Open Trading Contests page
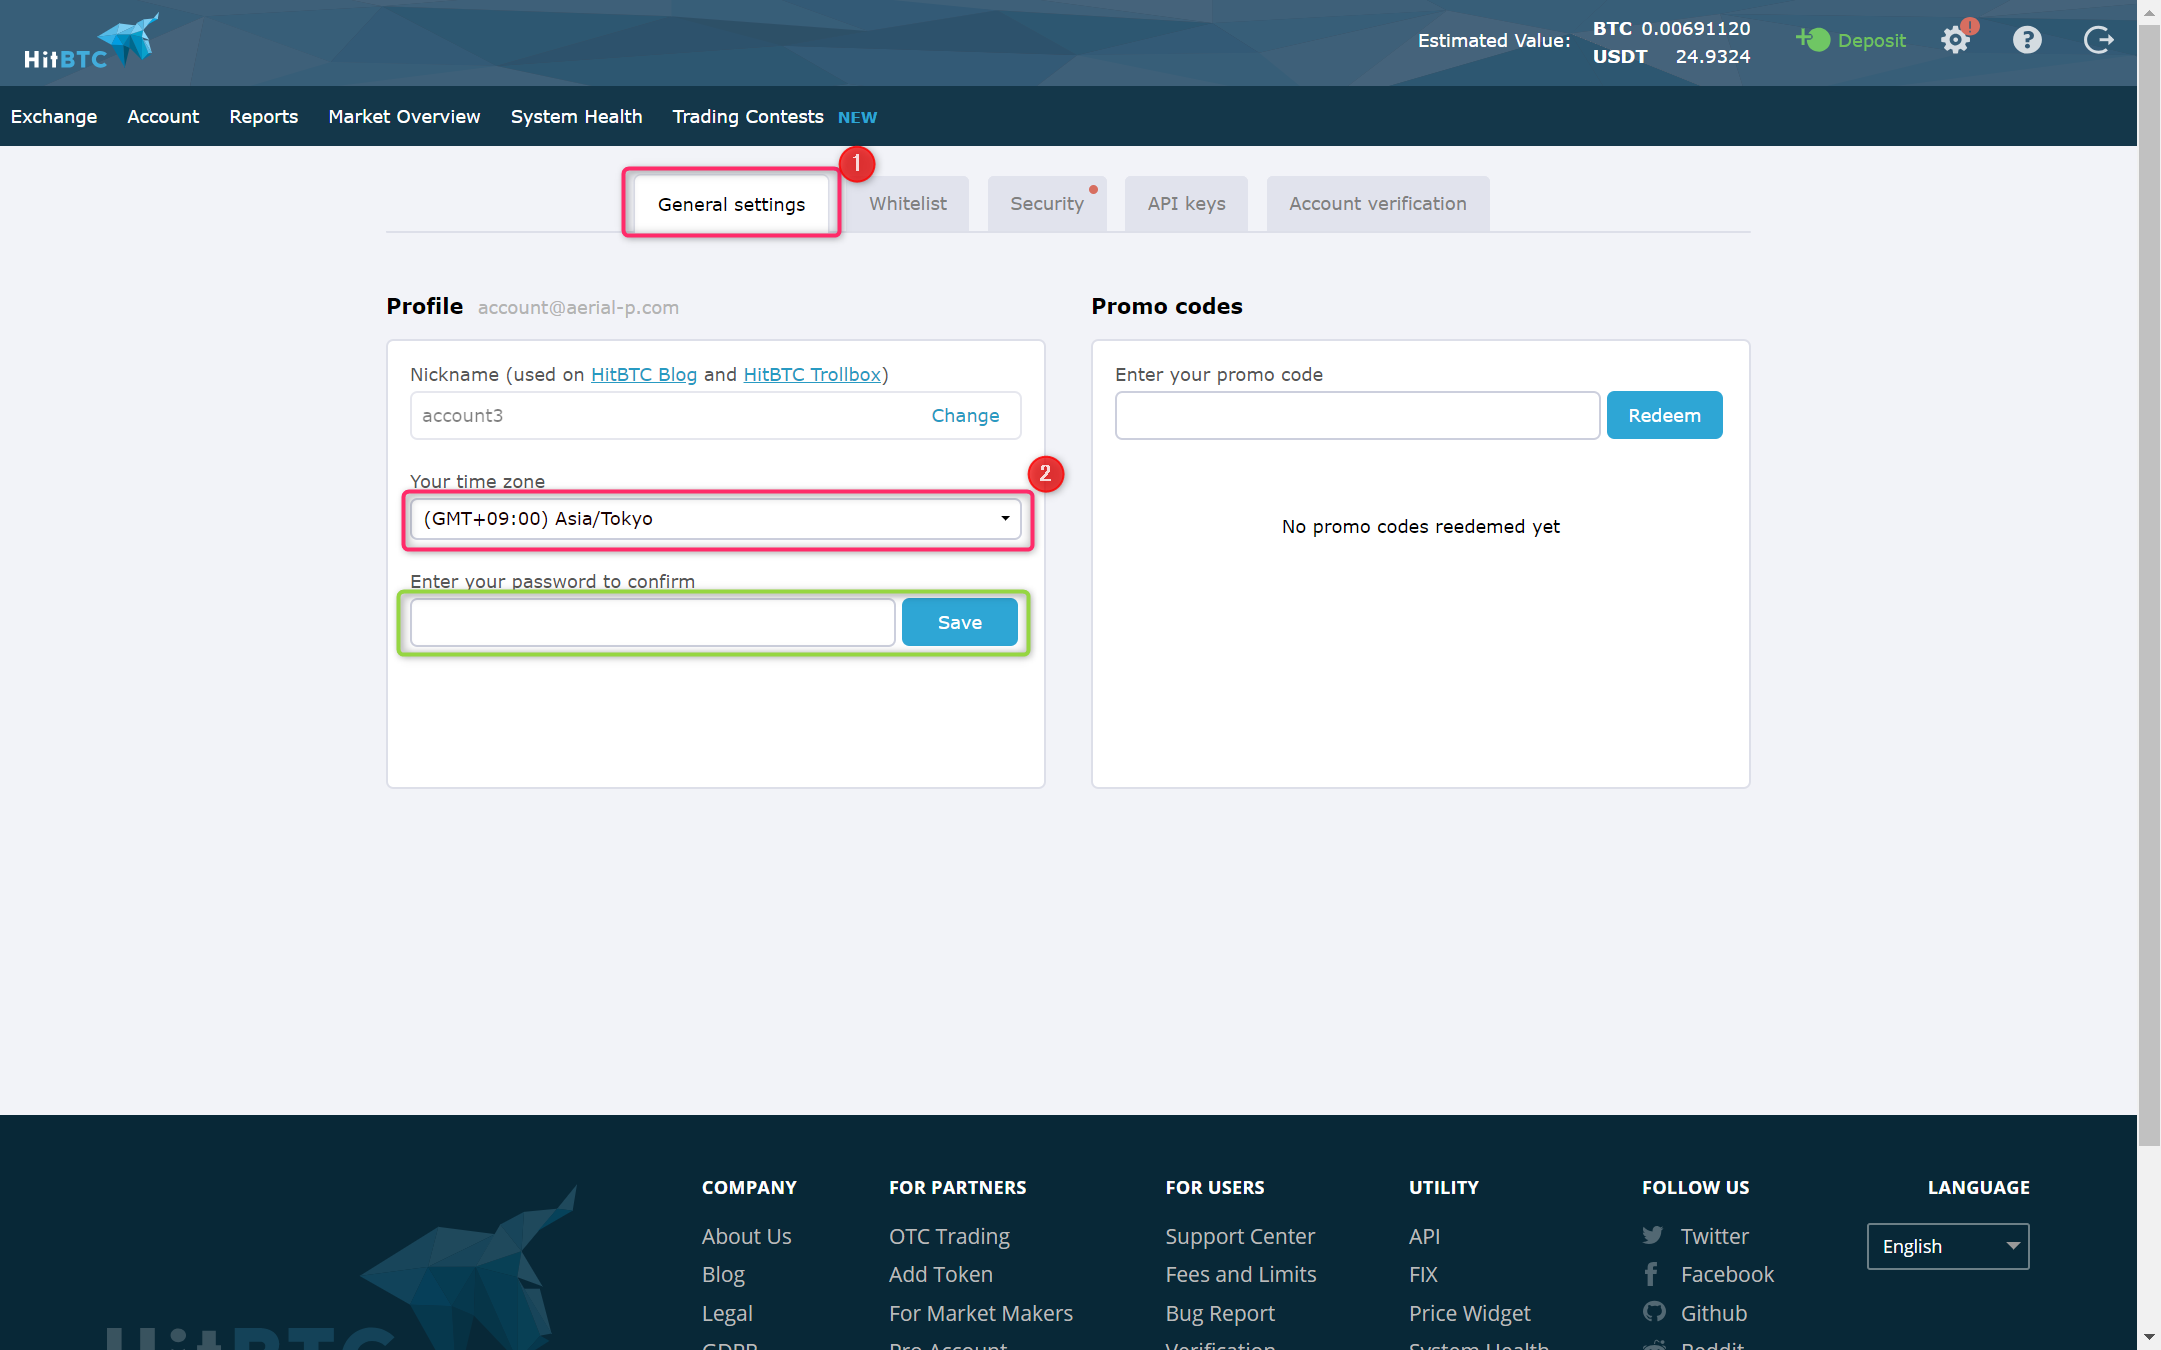The image size is (2161, 1350). (x=748, y=116)
